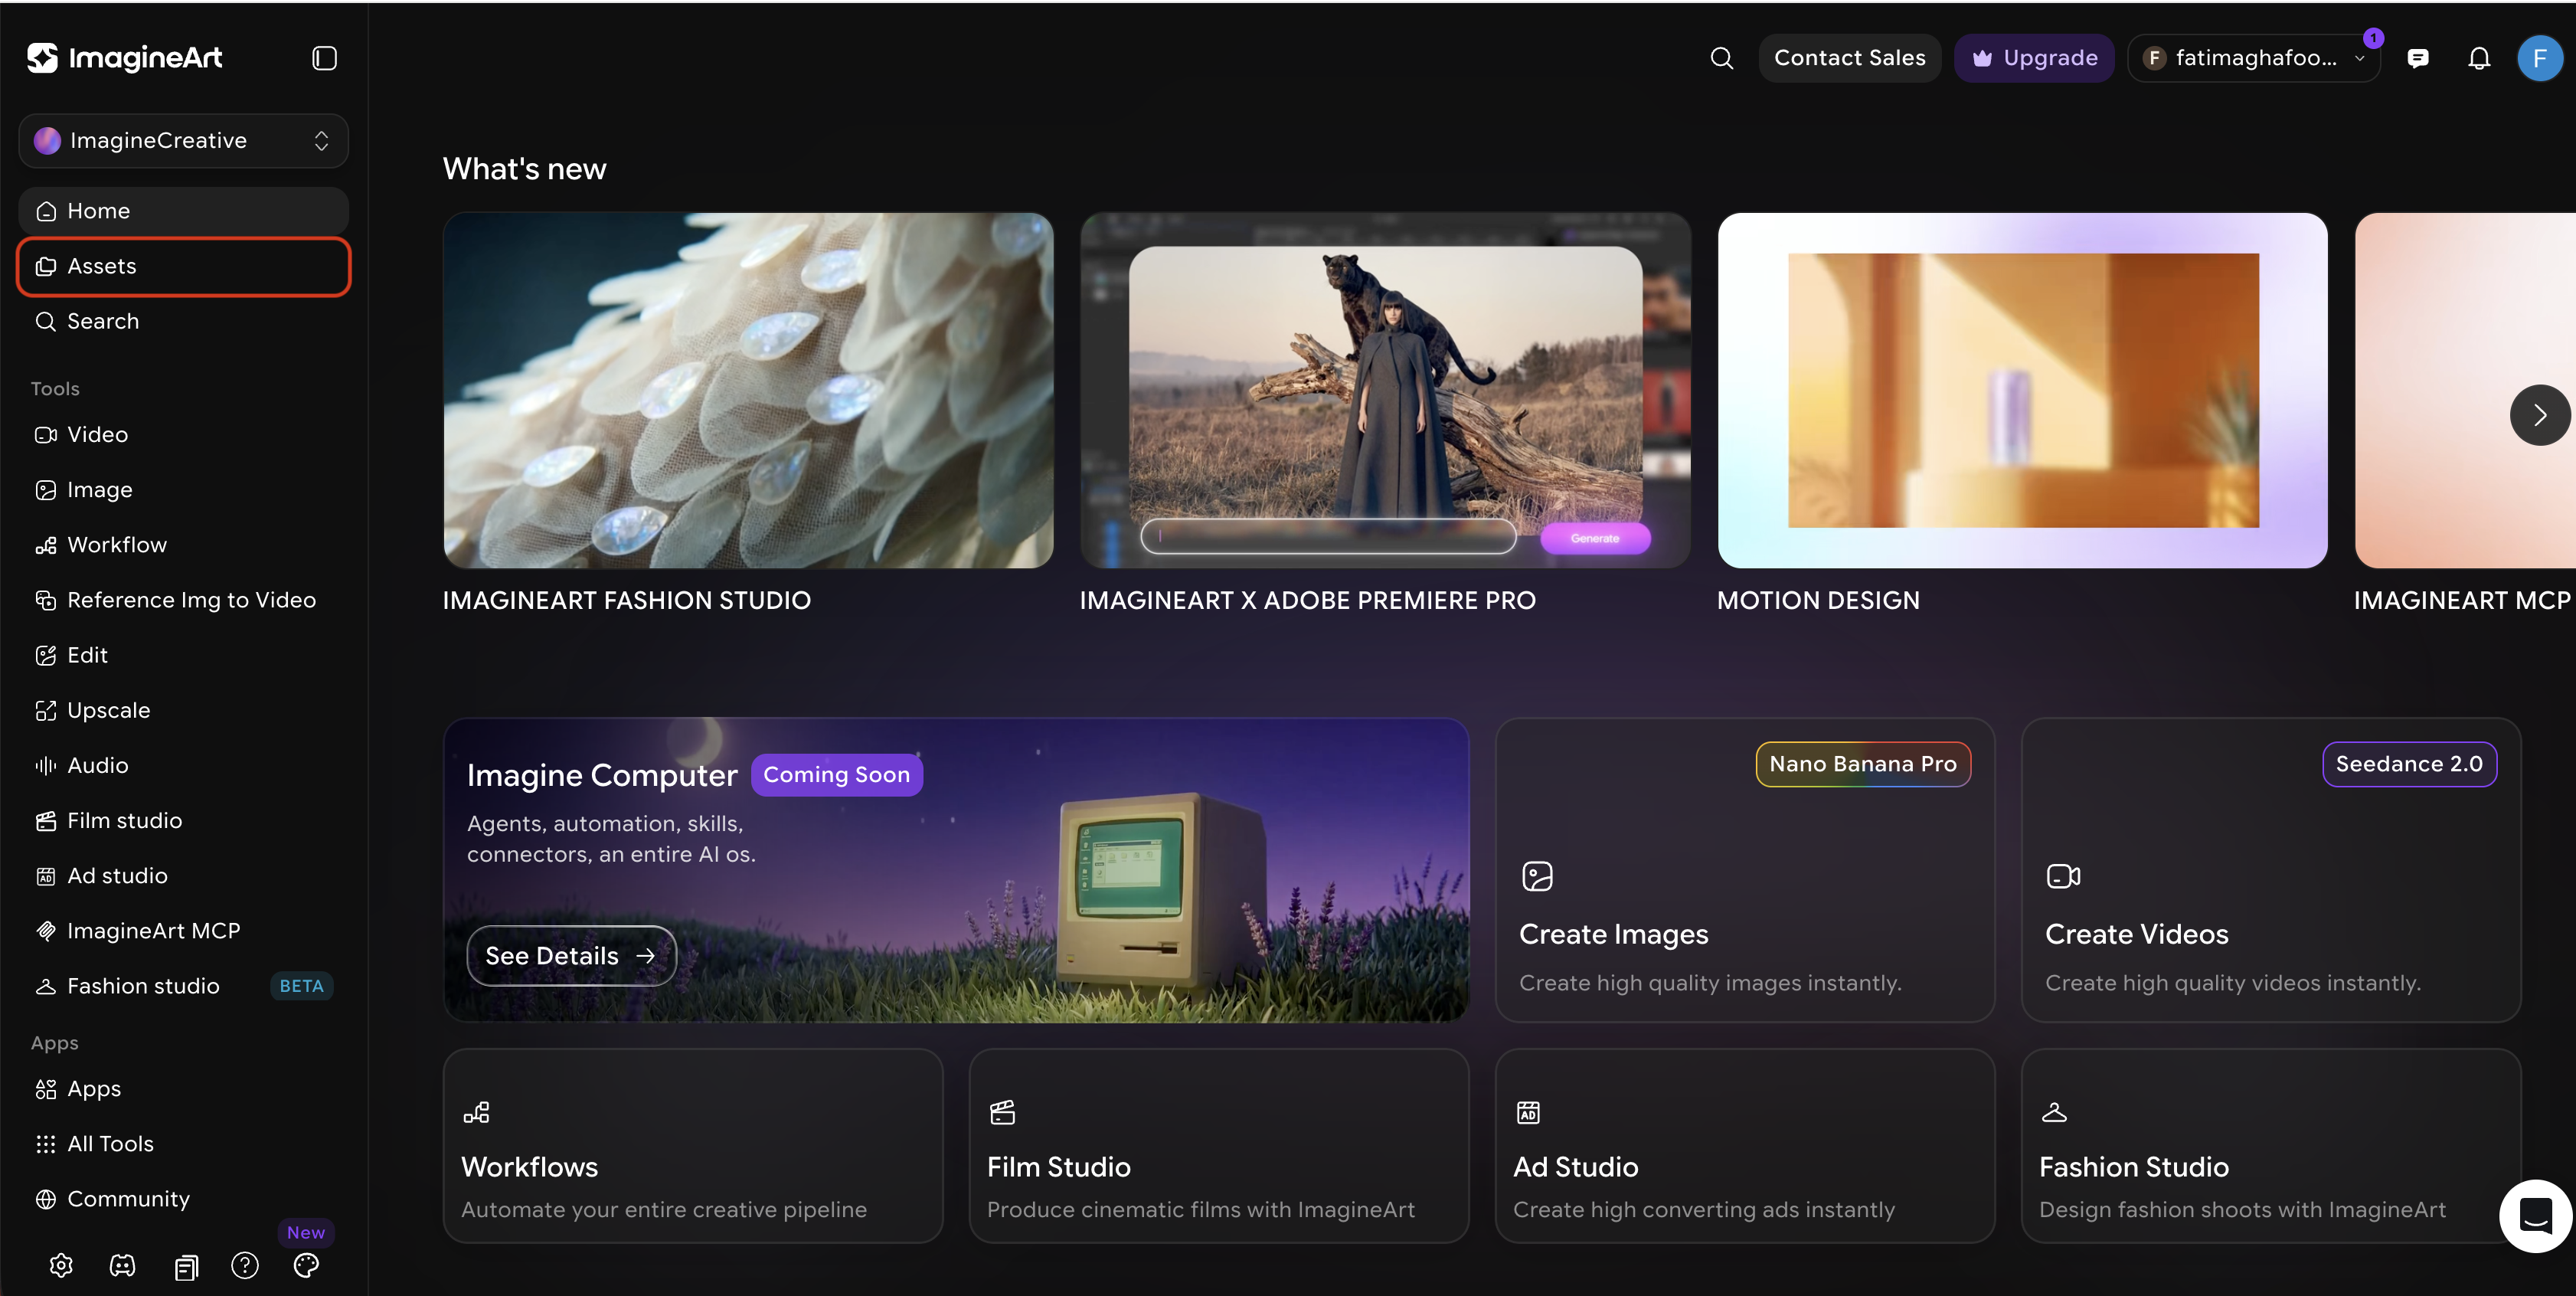Open the Fashion Studio card
Screen dimensions: 2576x1296
(2271, 1146)
